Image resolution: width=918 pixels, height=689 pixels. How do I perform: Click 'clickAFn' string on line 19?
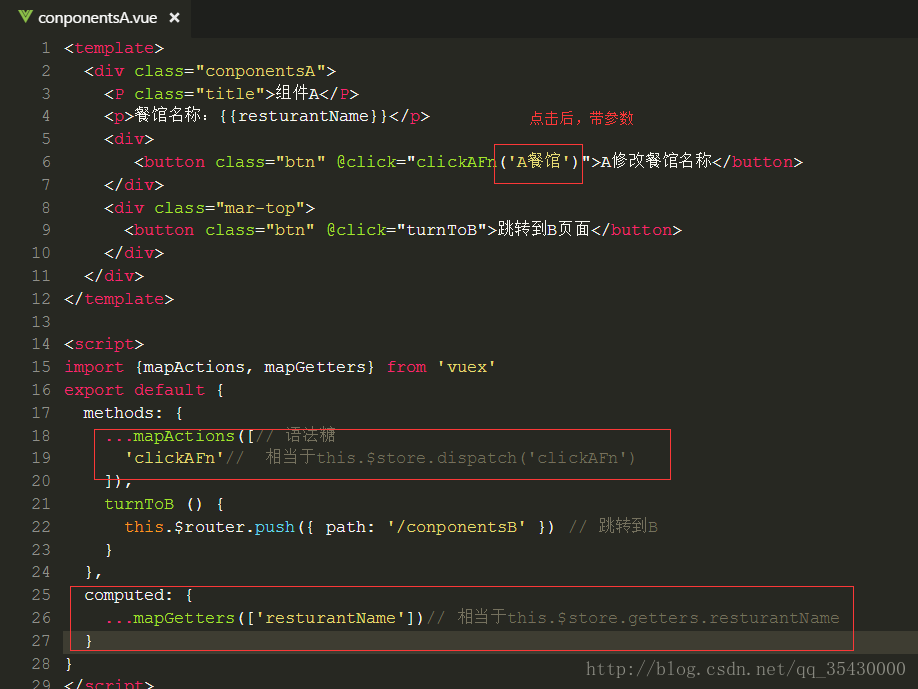point(174,458)
